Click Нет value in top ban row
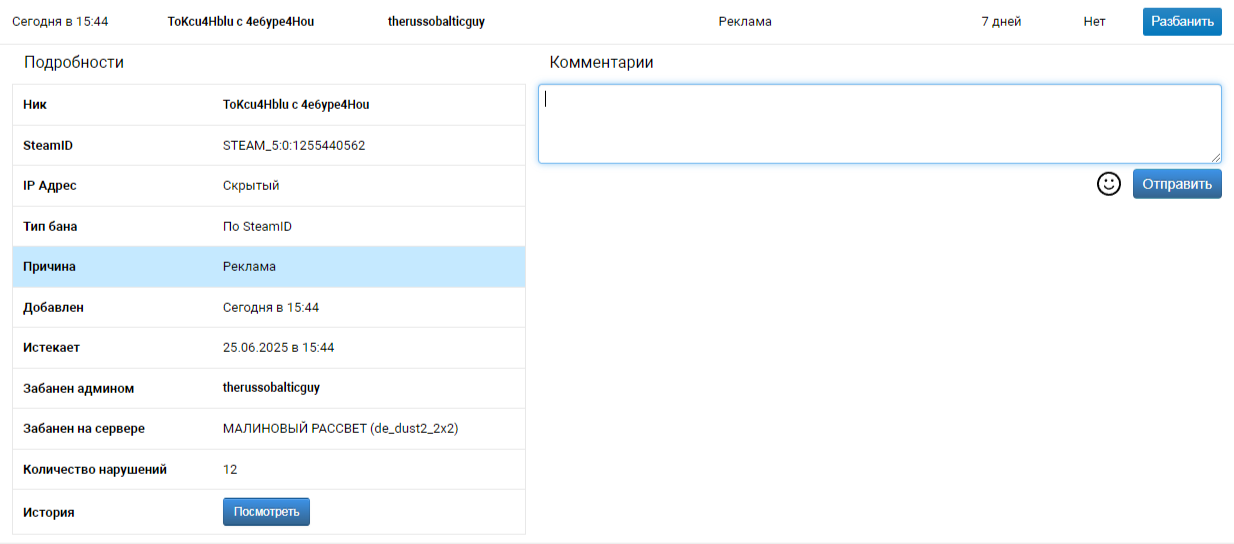Viewport: 1234px width, 544px height. coord(1094,21)
